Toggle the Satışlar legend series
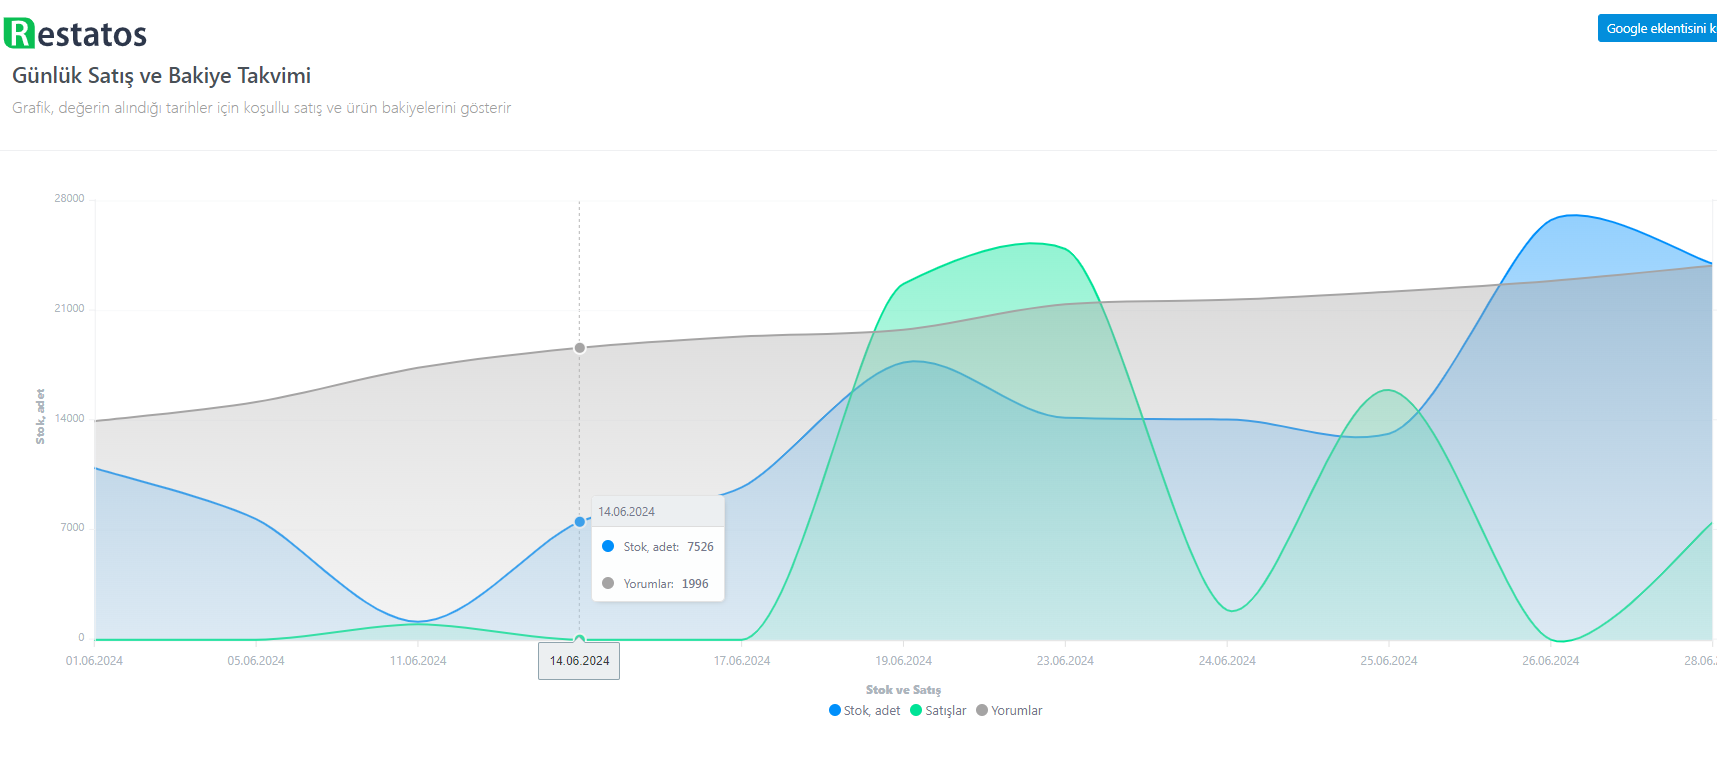 (938, 711)
